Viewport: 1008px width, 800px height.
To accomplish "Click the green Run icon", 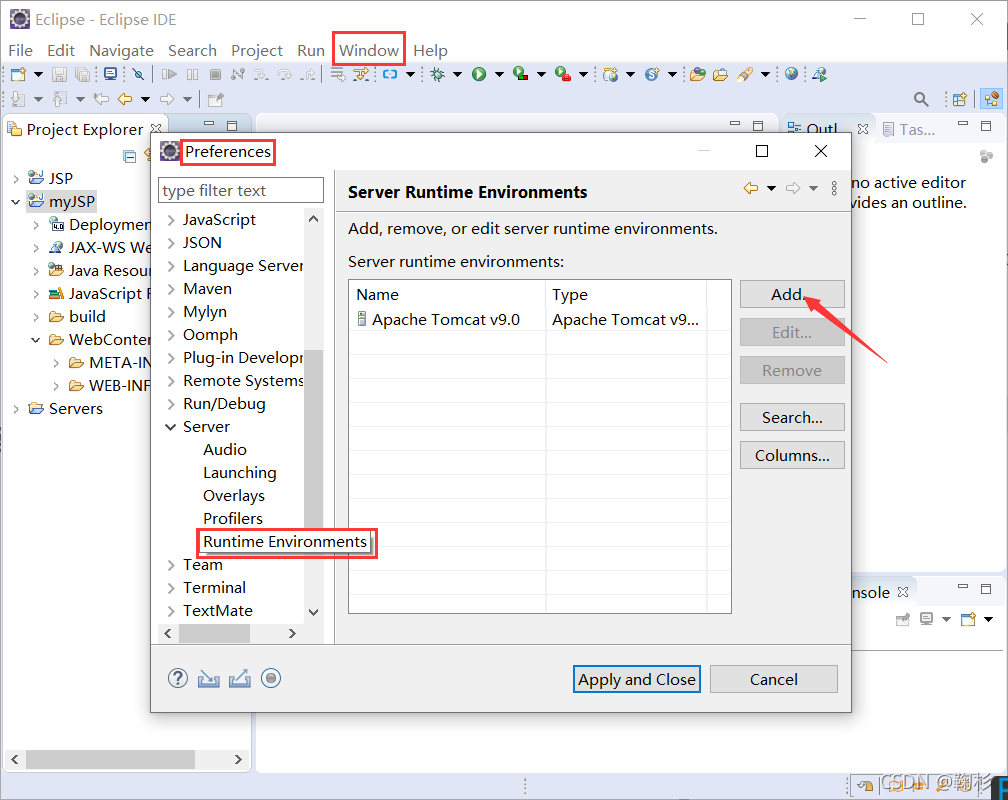I will point(479,75).
